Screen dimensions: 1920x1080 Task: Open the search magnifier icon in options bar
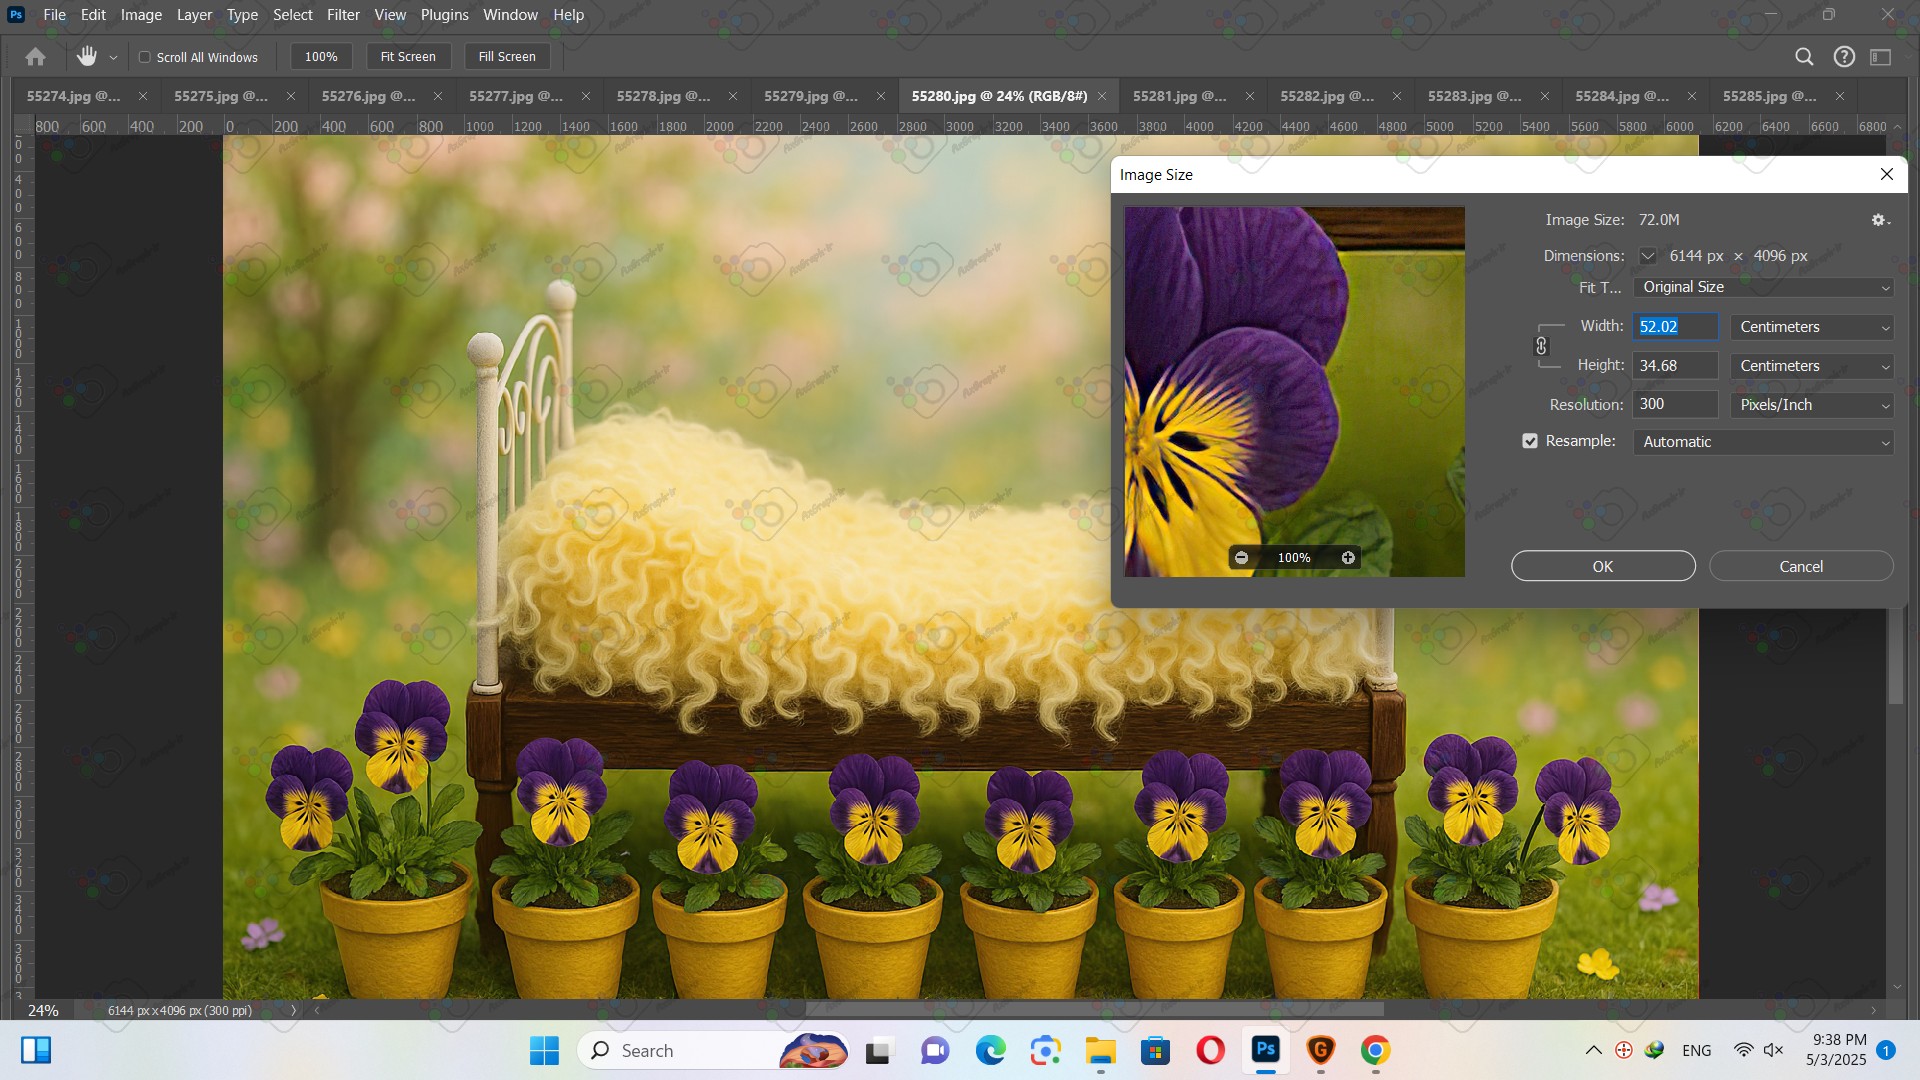point(1804,57)
